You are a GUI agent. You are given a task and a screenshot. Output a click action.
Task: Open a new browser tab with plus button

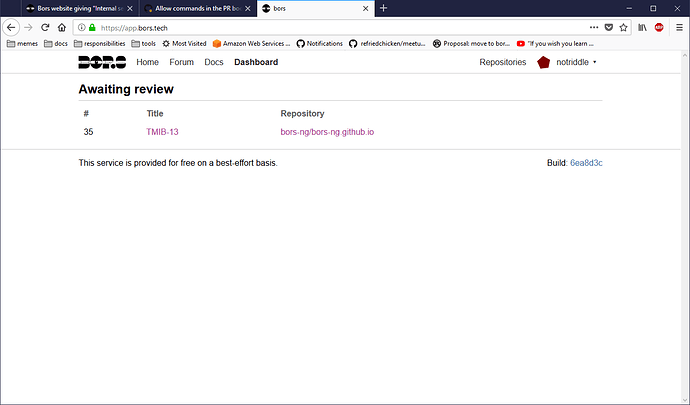point(383,8)
